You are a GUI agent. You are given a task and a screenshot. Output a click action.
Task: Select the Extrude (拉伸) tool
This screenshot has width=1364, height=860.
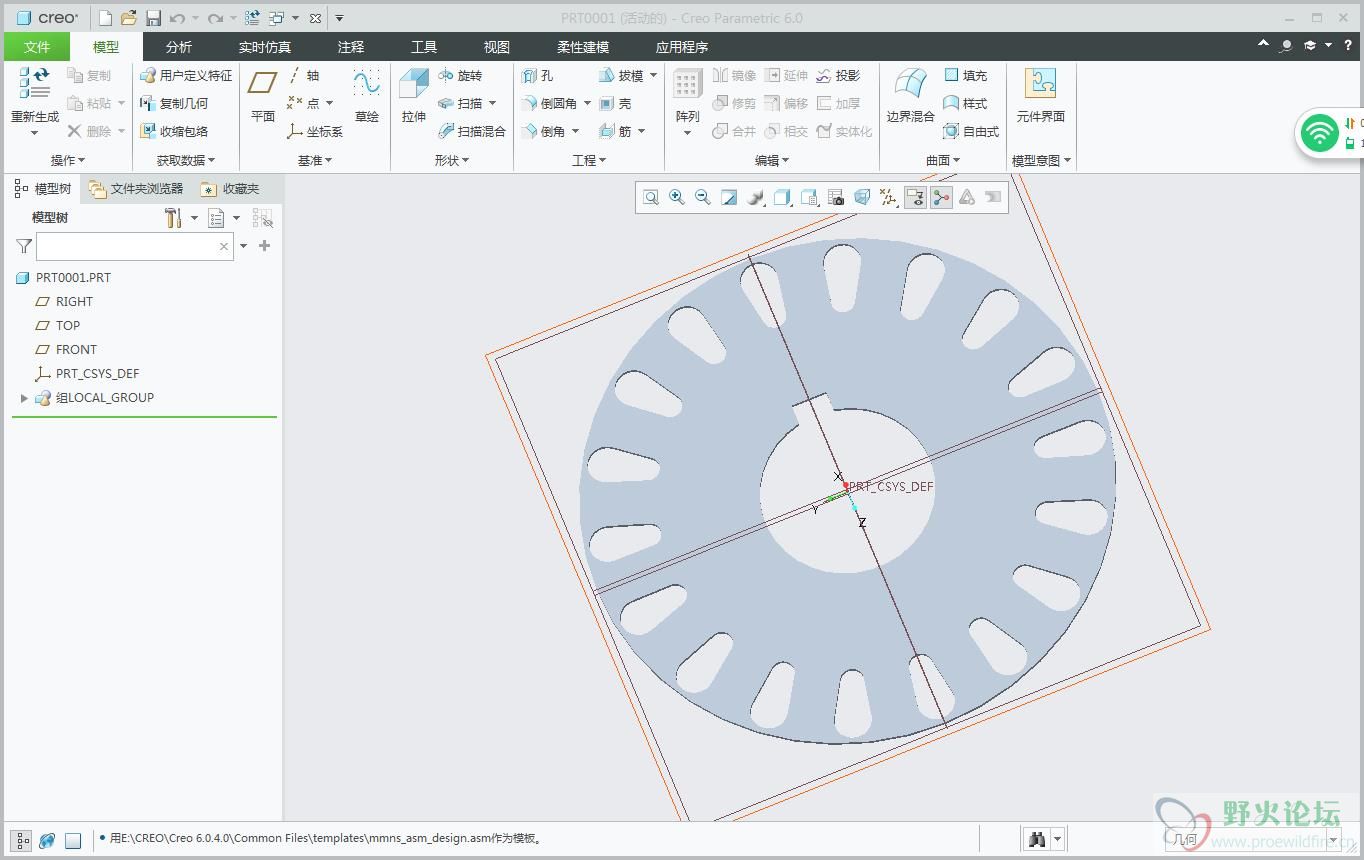[x=414, y=97]
